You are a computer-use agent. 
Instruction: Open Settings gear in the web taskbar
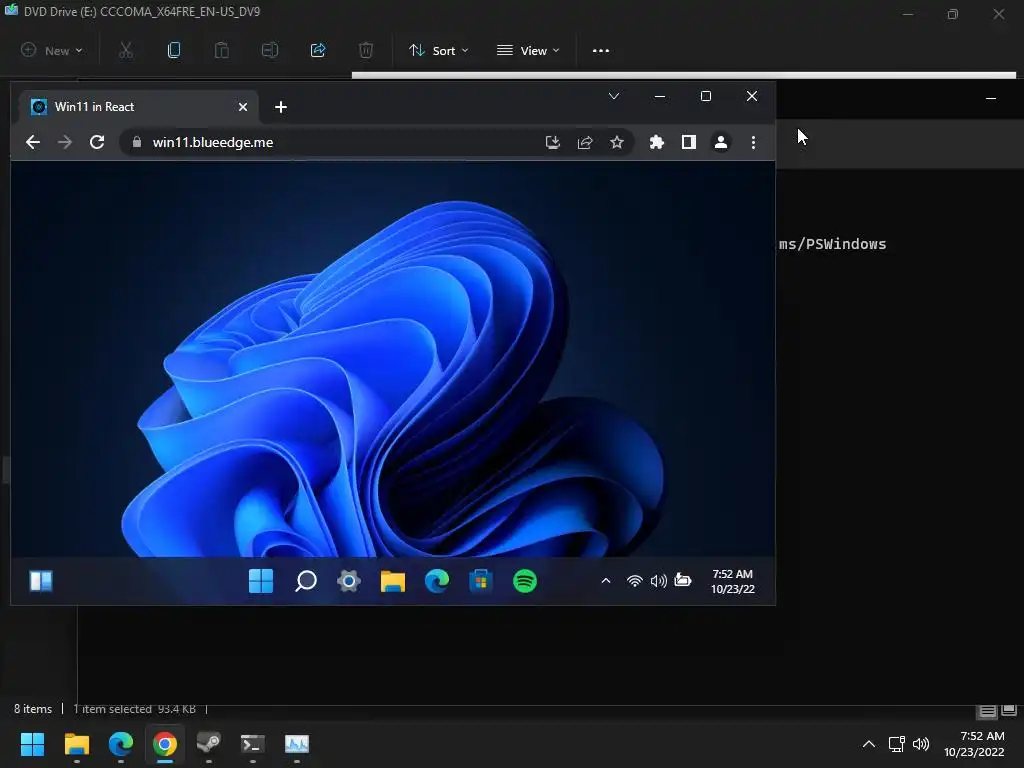click(x=349, y=581)
